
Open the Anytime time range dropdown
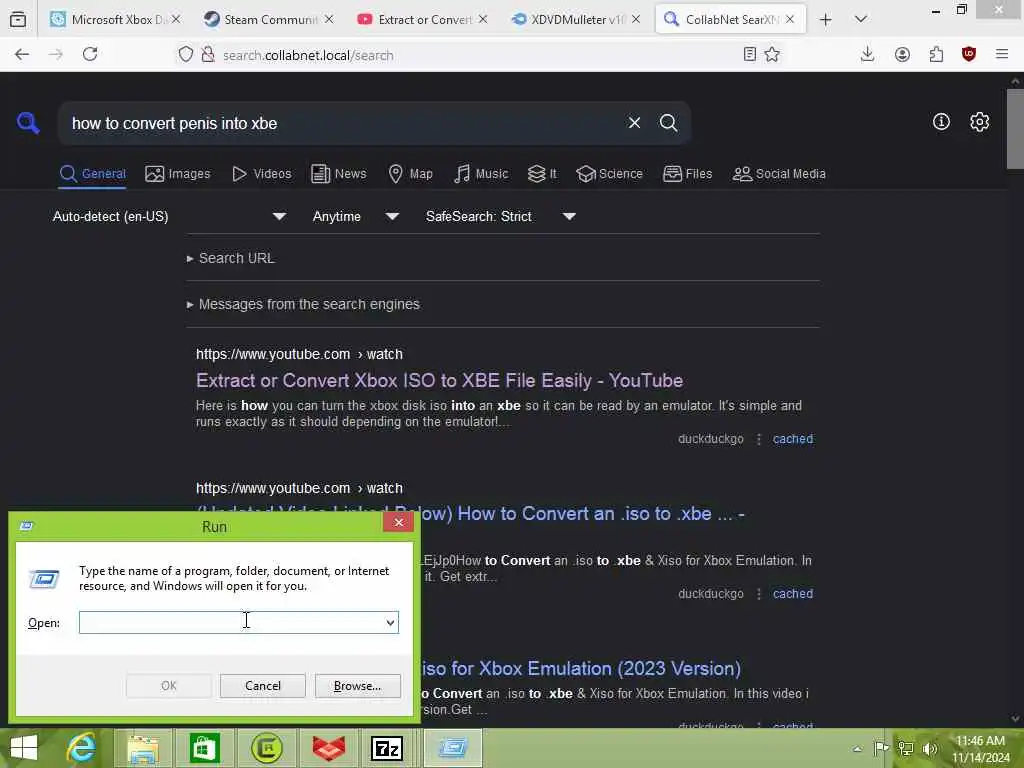(355, 216)
